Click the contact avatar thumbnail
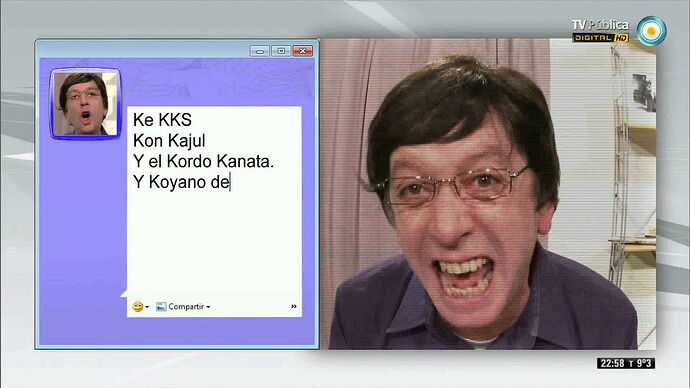690x388 pixels. (x=85, y=104)
